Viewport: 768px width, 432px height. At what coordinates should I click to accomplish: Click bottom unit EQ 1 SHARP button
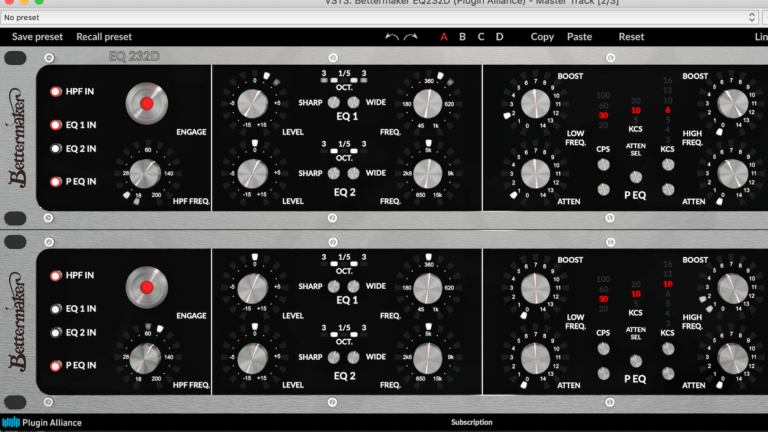click(x=334, y=286)
